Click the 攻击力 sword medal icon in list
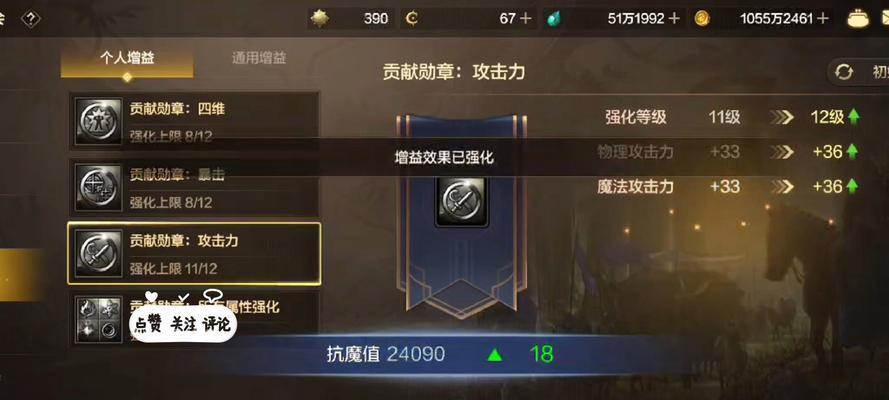The width and height of the screenshot is (889, 400). (99, 253)
